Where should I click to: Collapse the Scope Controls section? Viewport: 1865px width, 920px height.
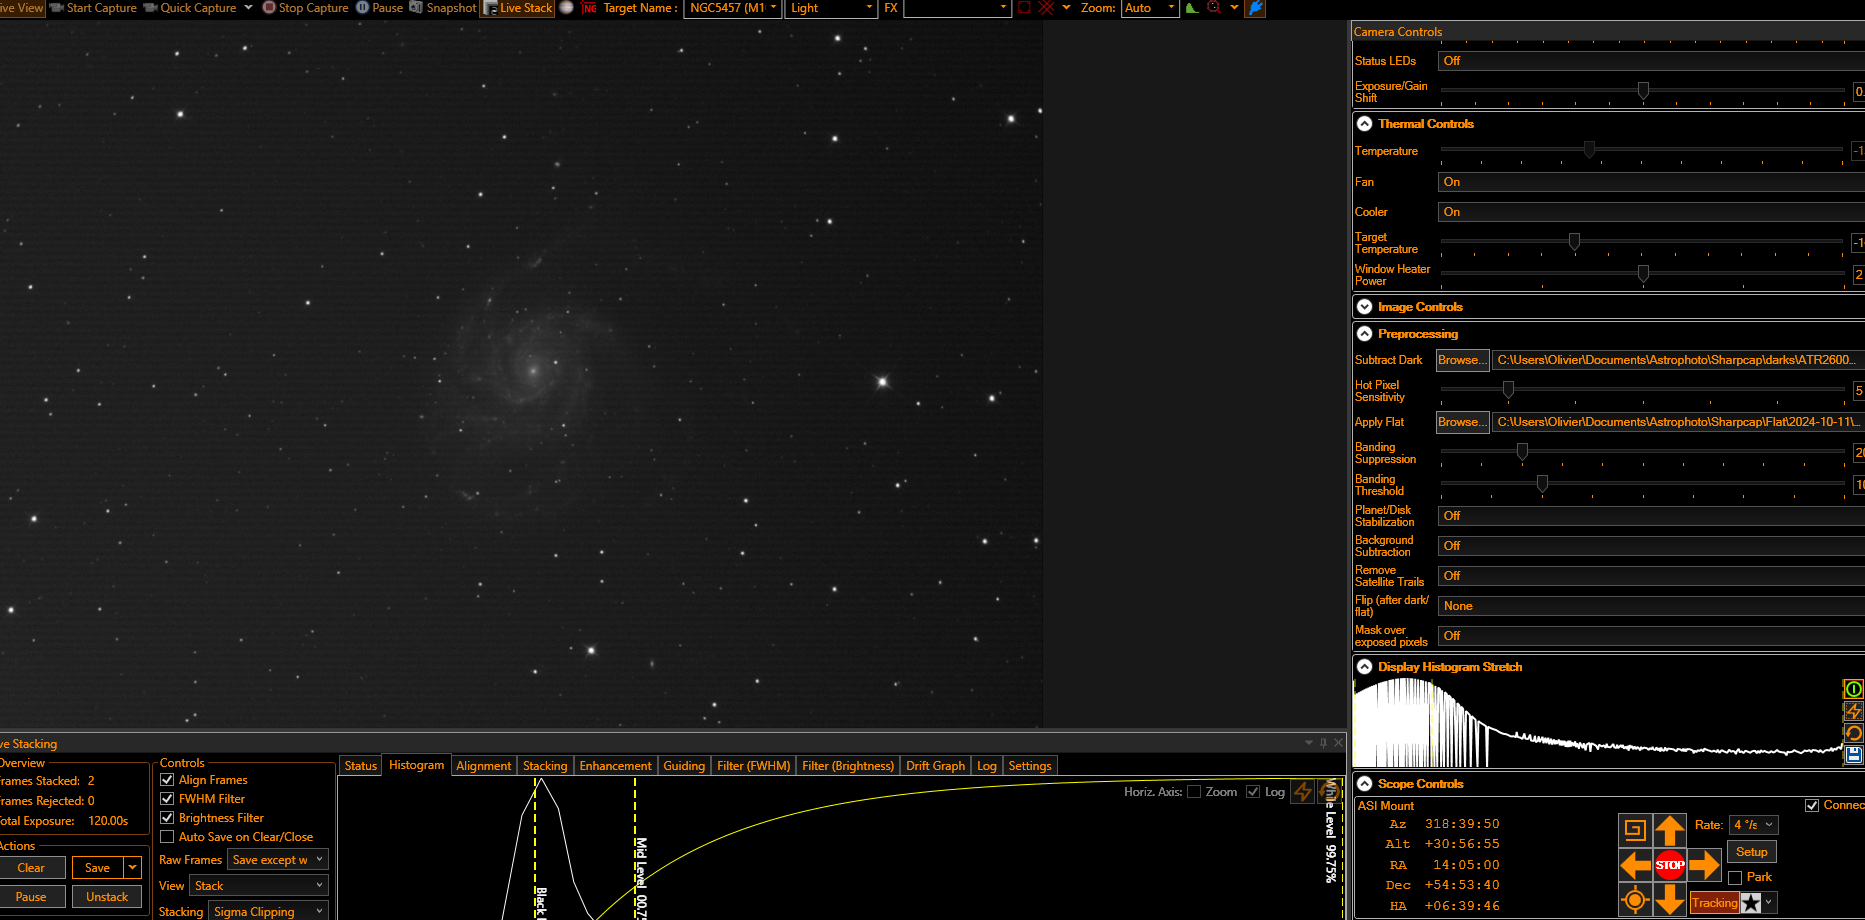[1365, 784]
